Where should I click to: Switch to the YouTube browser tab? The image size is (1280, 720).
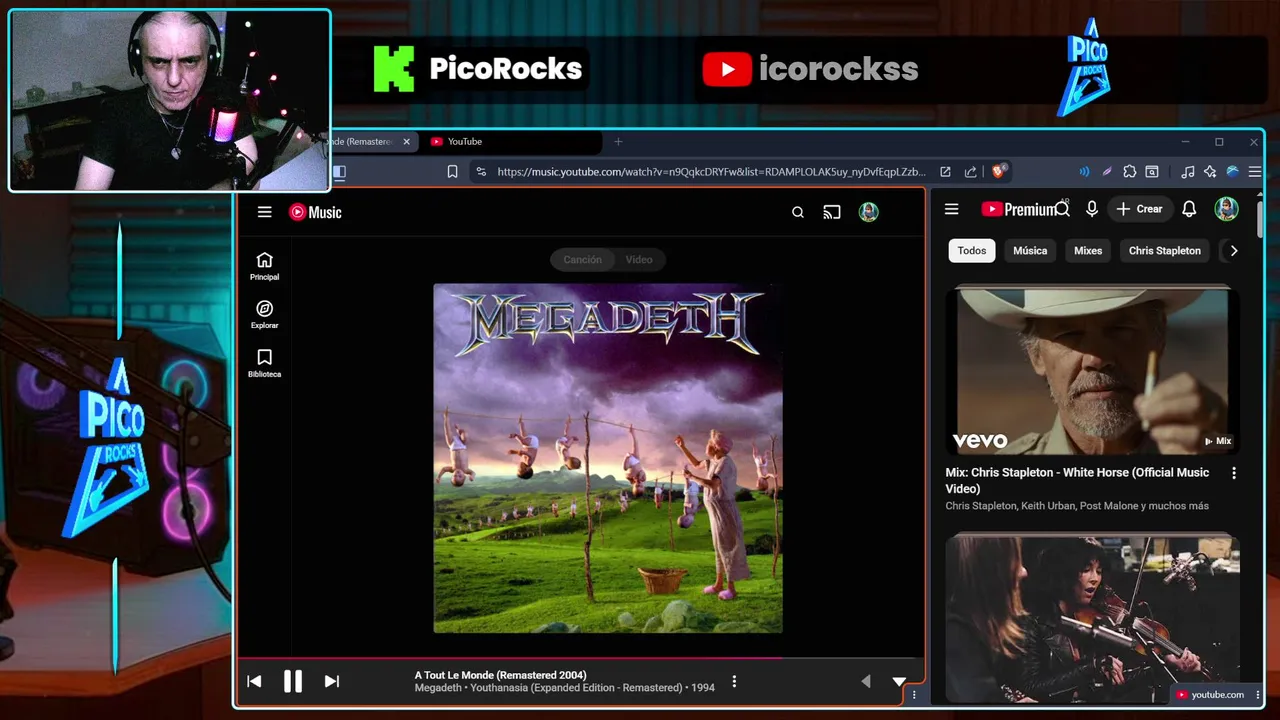tap(510, 142)
